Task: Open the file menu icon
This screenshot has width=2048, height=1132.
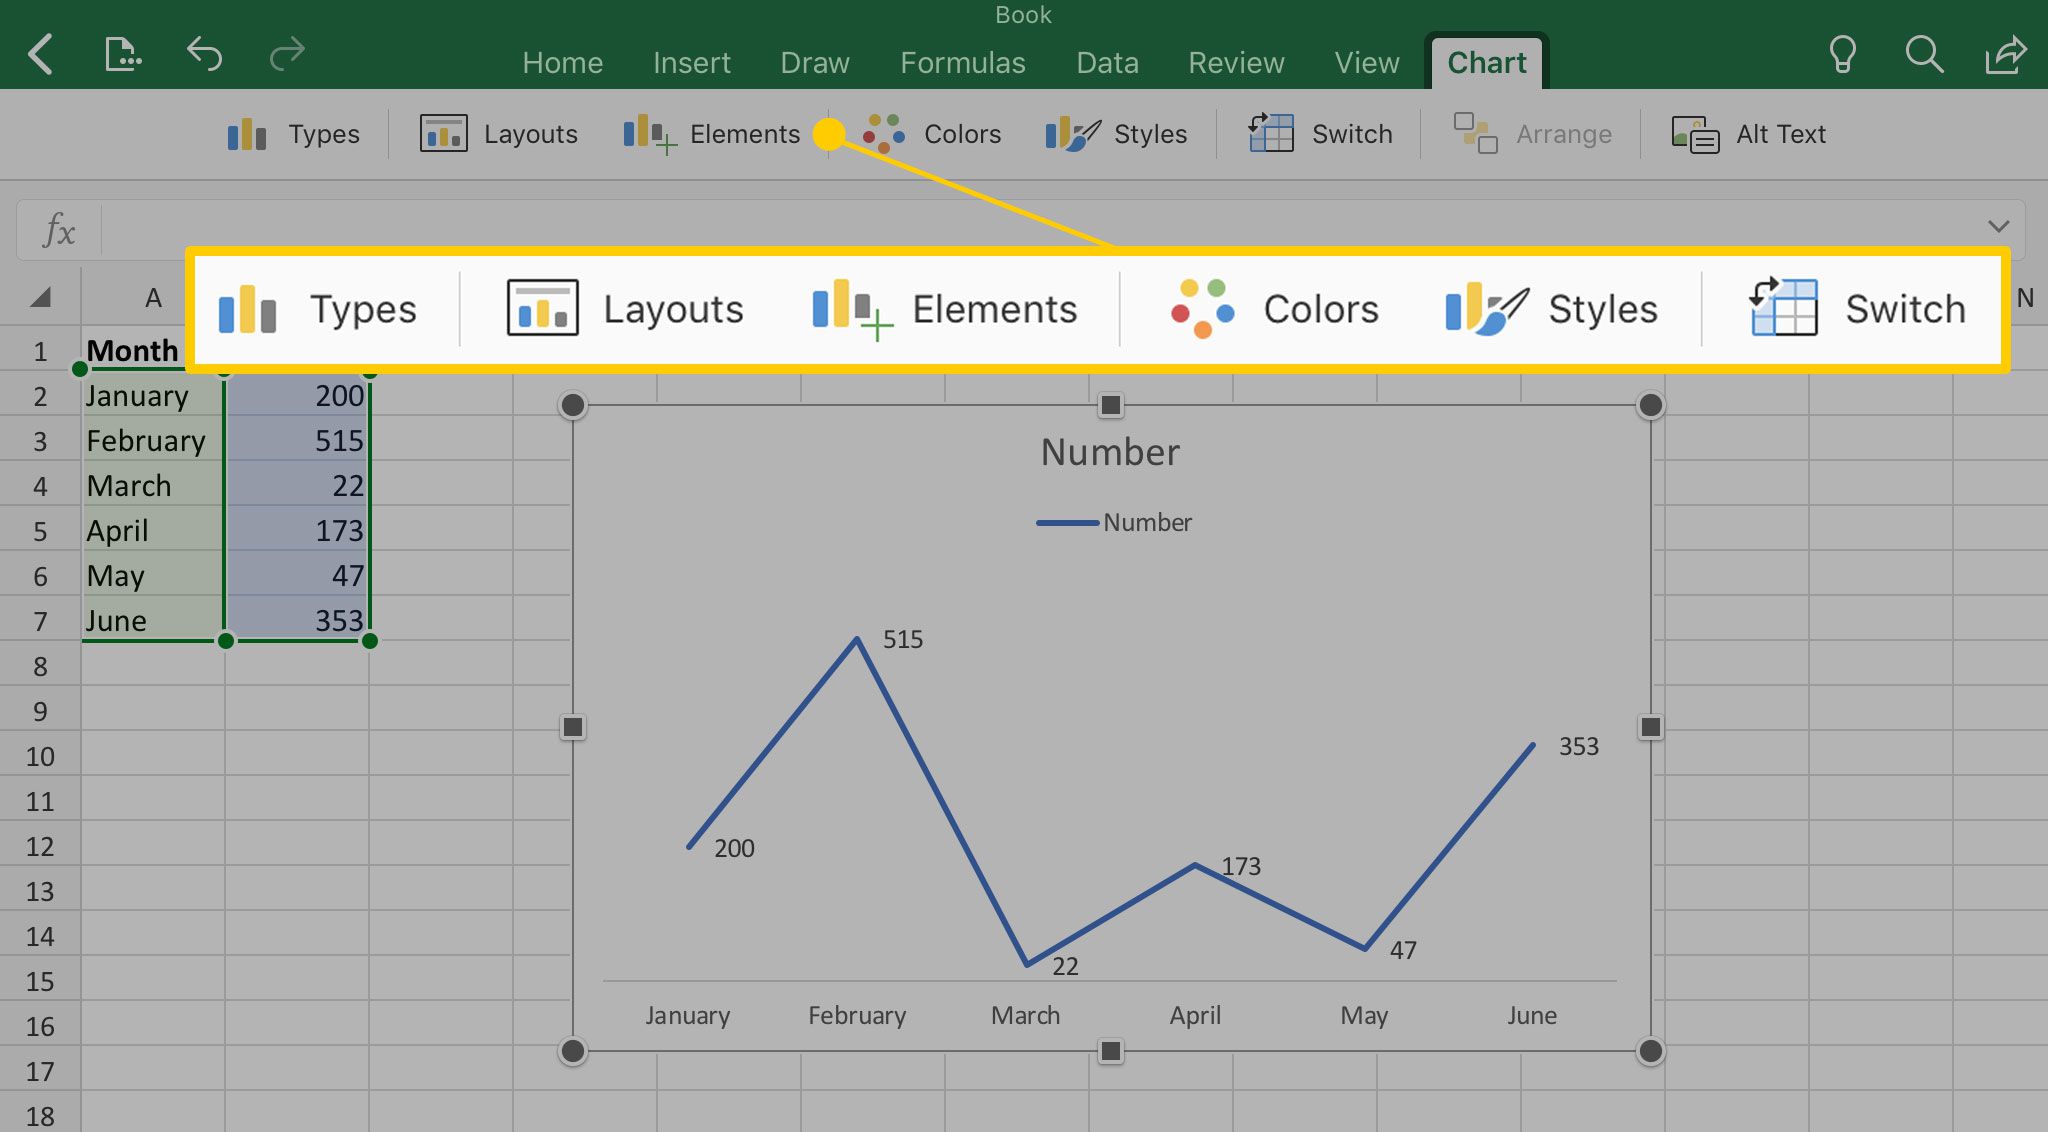Action: coord(122,54)
